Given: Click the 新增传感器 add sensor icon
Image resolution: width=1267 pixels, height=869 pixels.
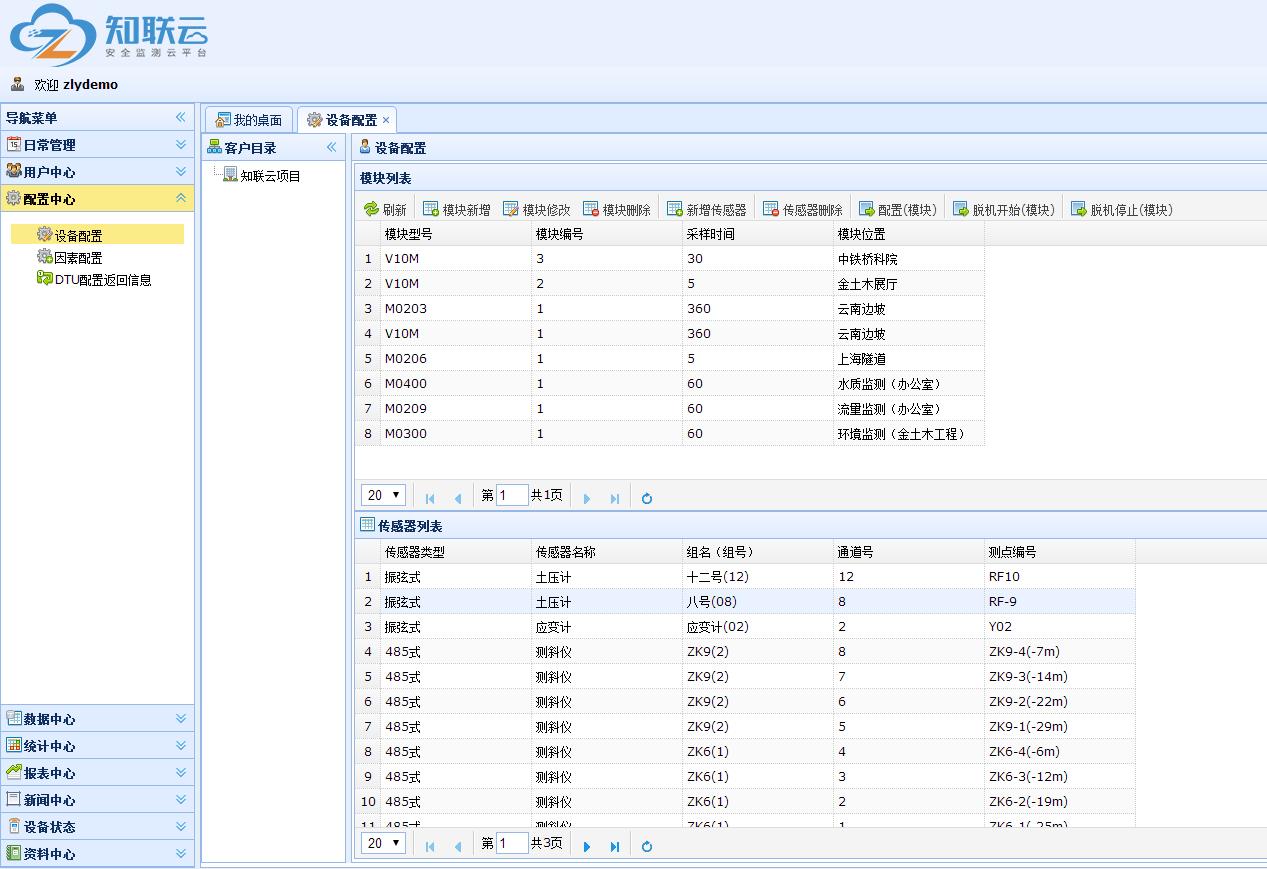Looking at the screenshot, I should pyautogui.click(x=675, y=209).
